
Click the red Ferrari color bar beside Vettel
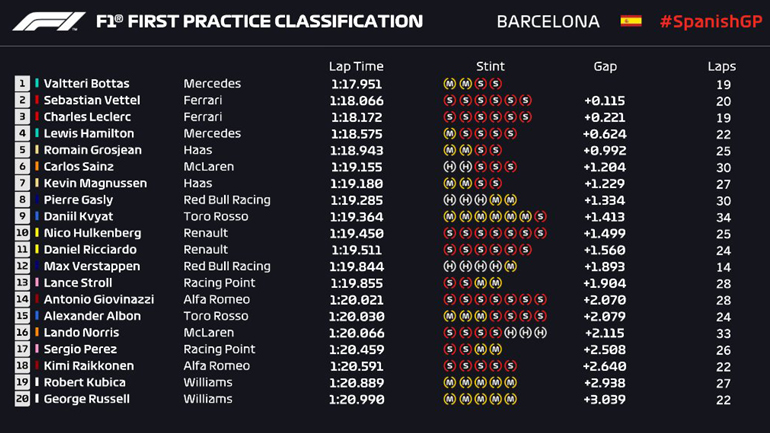[x=38, y=101]
